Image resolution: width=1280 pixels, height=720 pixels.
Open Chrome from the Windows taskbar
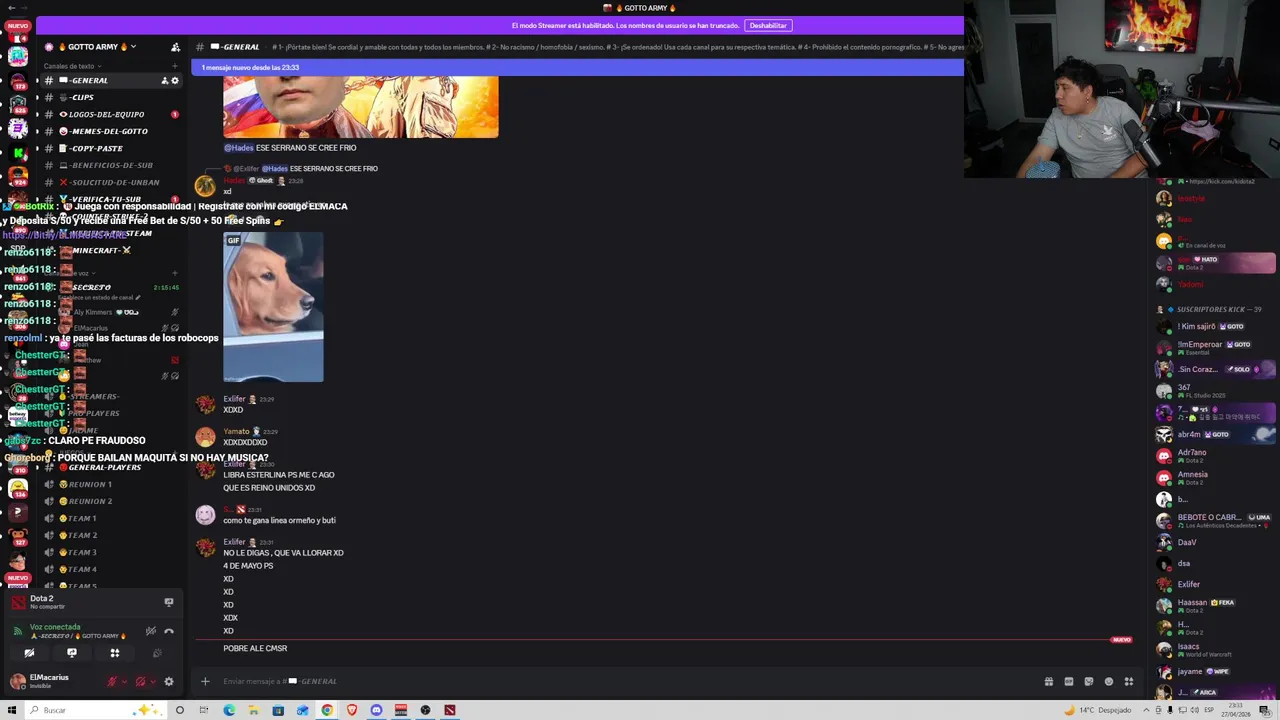(327, 710)
